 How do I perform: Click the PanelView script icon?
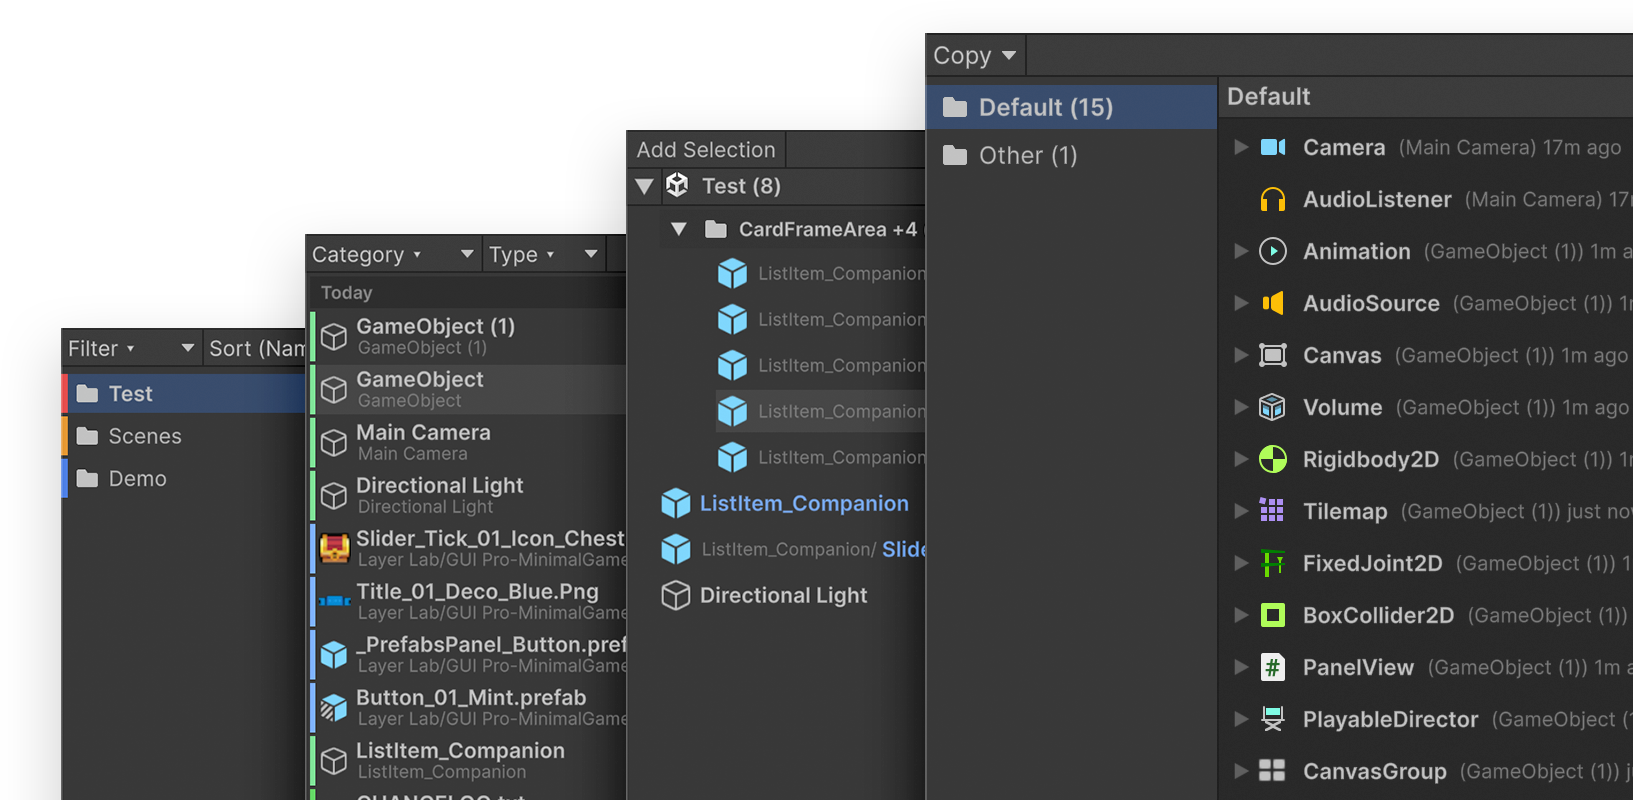tap(1272, 667)
